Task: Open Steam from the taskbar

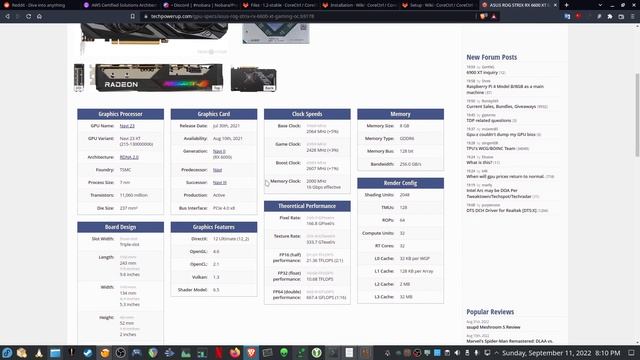Action: 88,353
